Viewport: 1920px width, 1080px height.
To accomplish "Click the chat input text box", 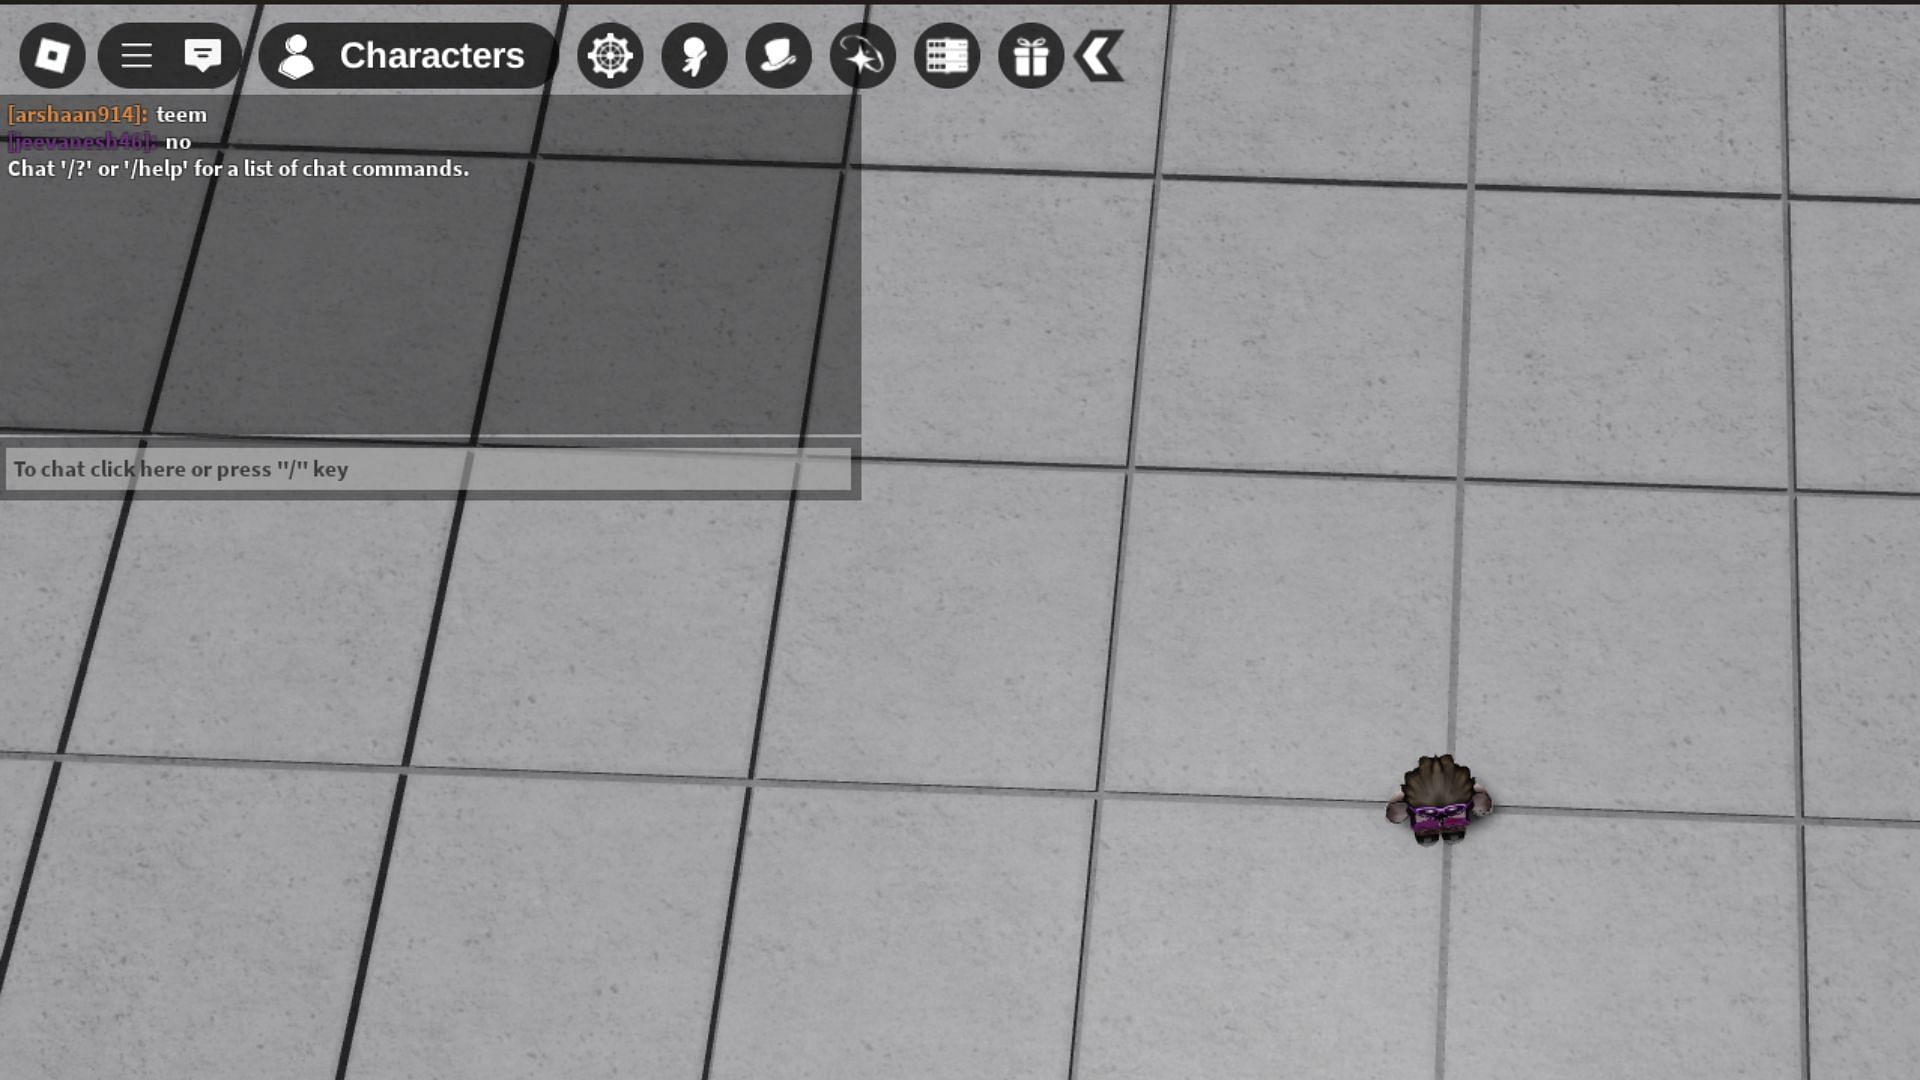I will [x=429, y=468].
